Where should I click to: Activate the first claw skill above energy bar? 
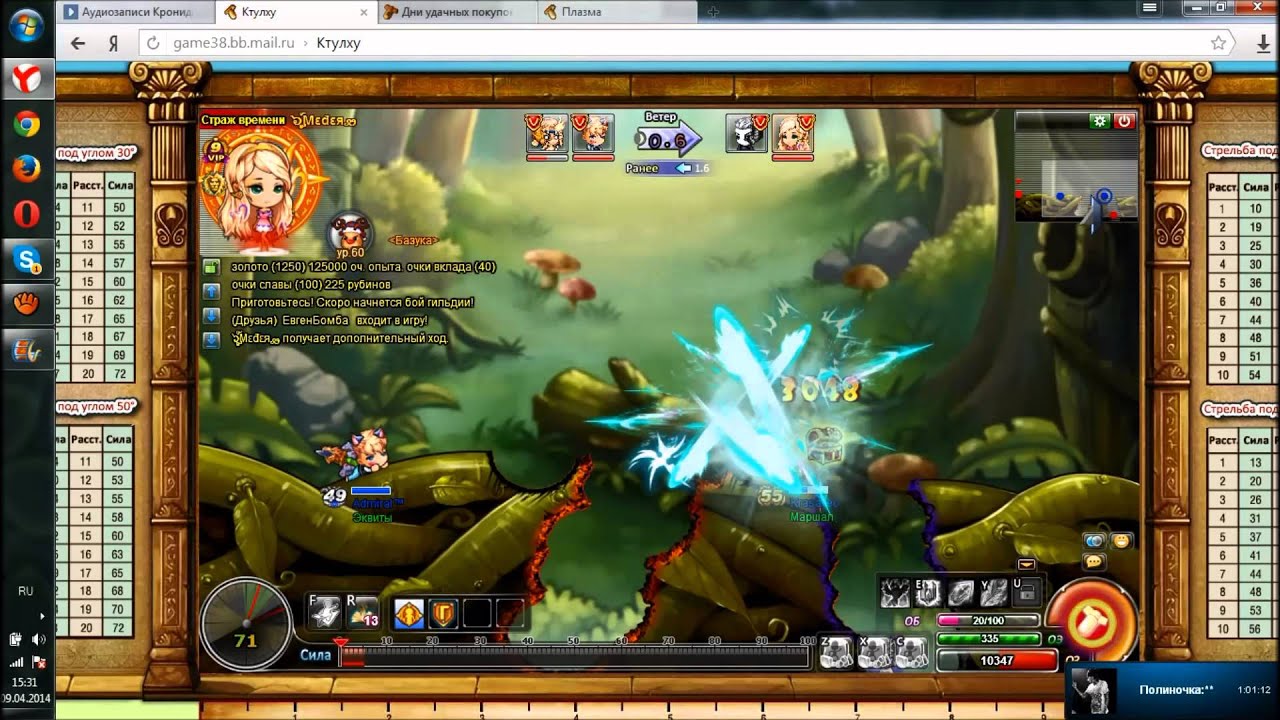895,593
